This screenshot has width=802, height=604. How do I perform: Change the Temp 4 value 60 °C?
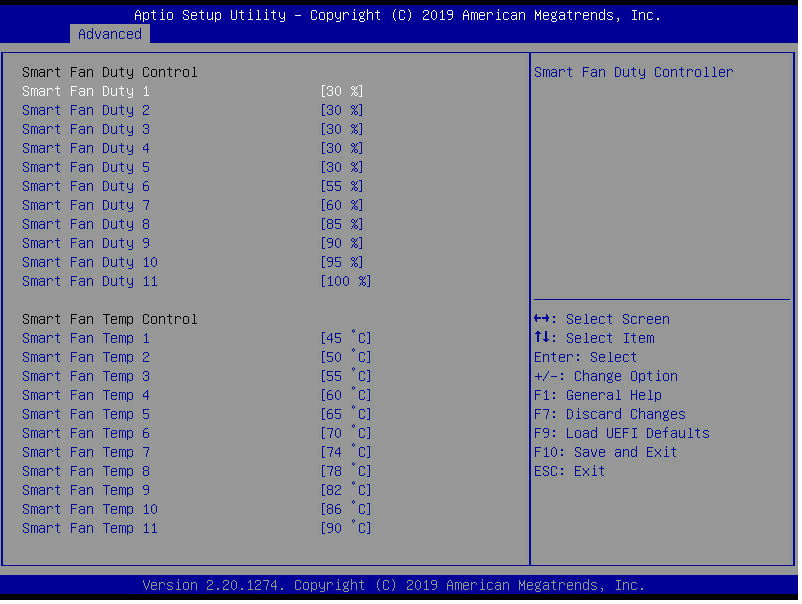click(346, 395)
